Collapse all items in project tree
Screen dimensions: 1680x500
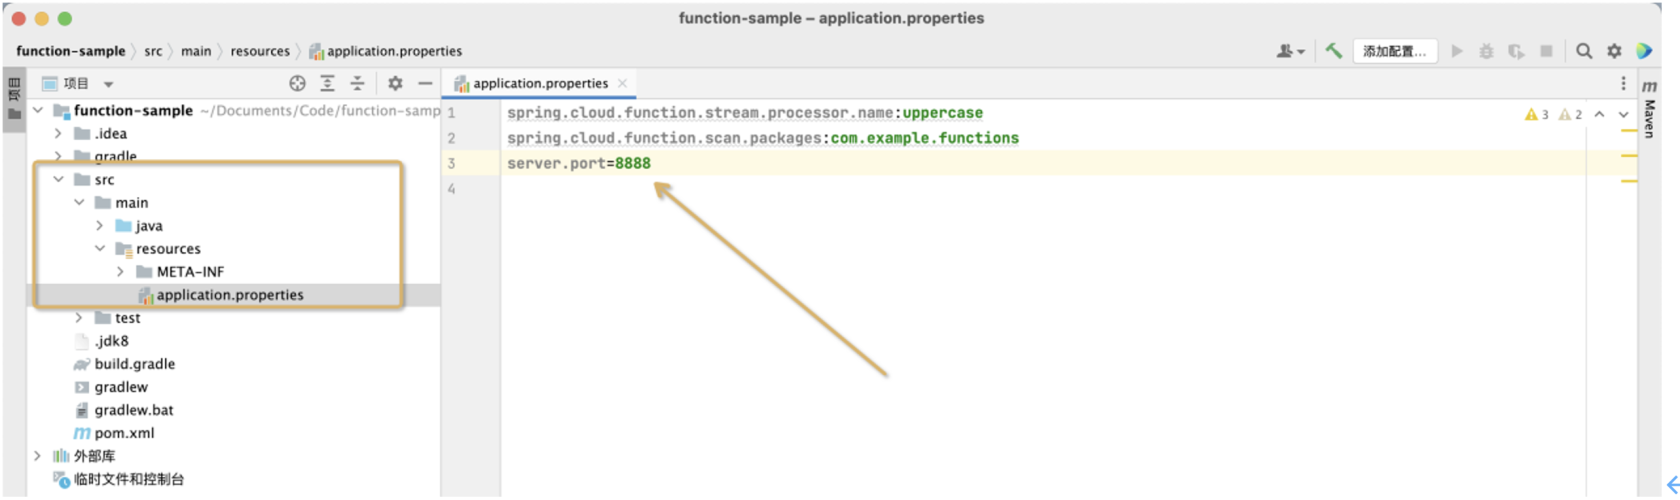point(357,84)
